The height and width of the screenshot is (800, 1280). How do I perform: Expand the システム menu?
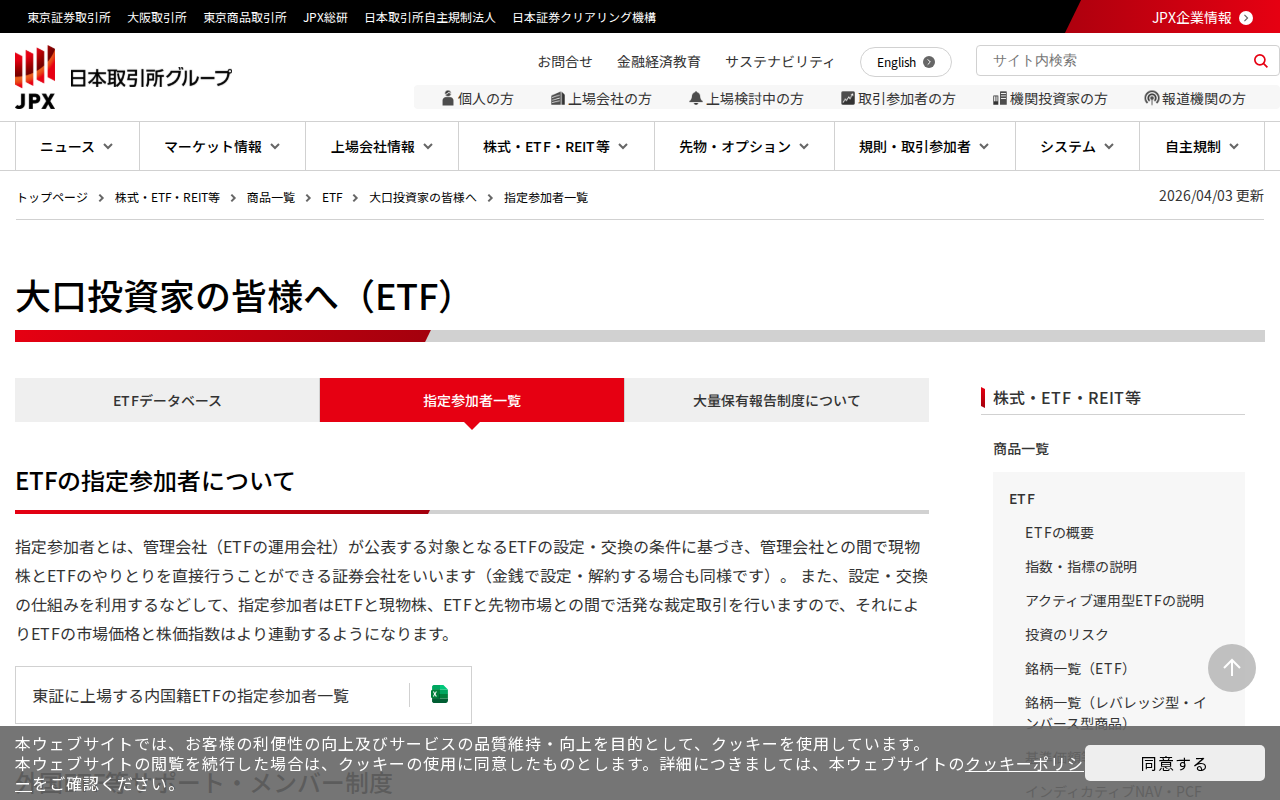click(1077, 146)
